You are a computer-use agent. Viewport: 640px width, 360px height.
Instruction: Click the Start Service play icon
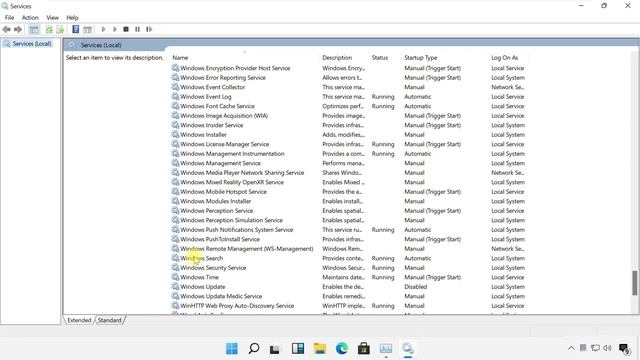pyautogui.click(x=103, y=29)
